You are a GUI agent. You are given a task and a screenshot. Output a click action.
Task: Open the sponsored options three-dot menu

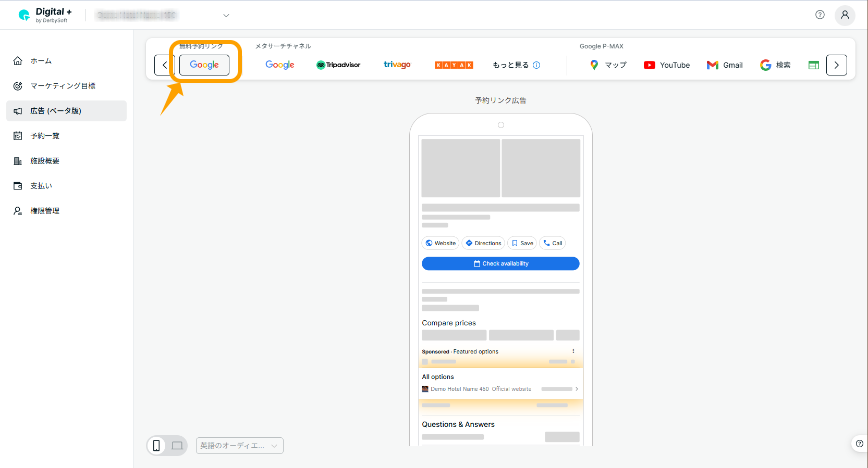tap(573, 351)
